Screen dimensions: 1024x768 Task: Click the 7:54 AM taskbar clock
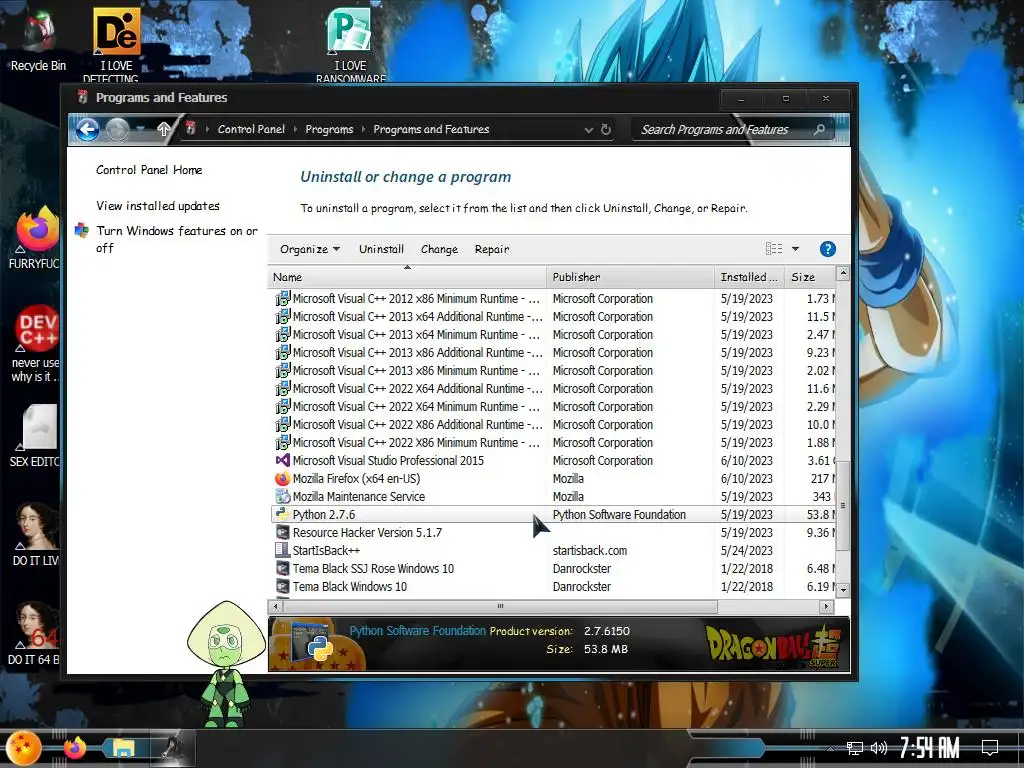click(x=929, y=747)
